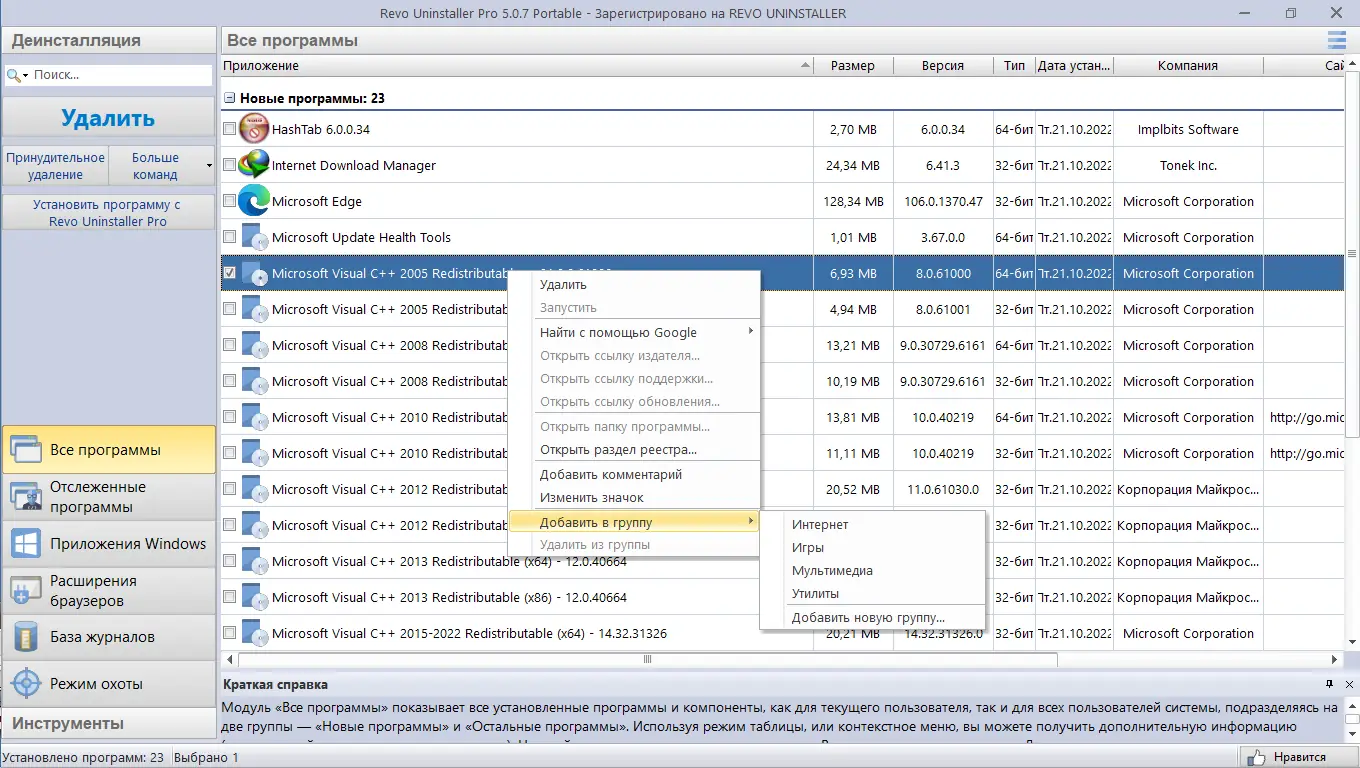Click the HashTab application icon

tap(255, 129)
